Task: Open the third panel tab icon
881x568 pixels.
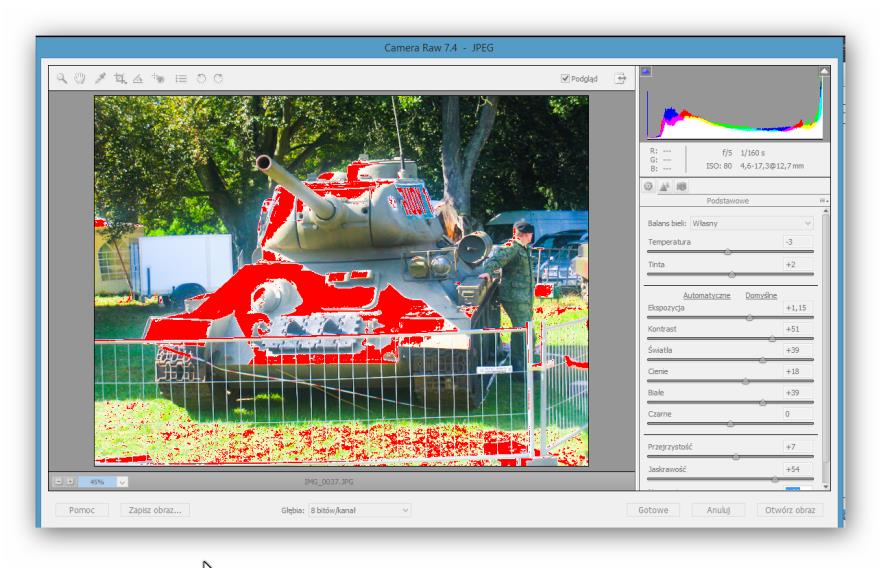Action: 682,187
